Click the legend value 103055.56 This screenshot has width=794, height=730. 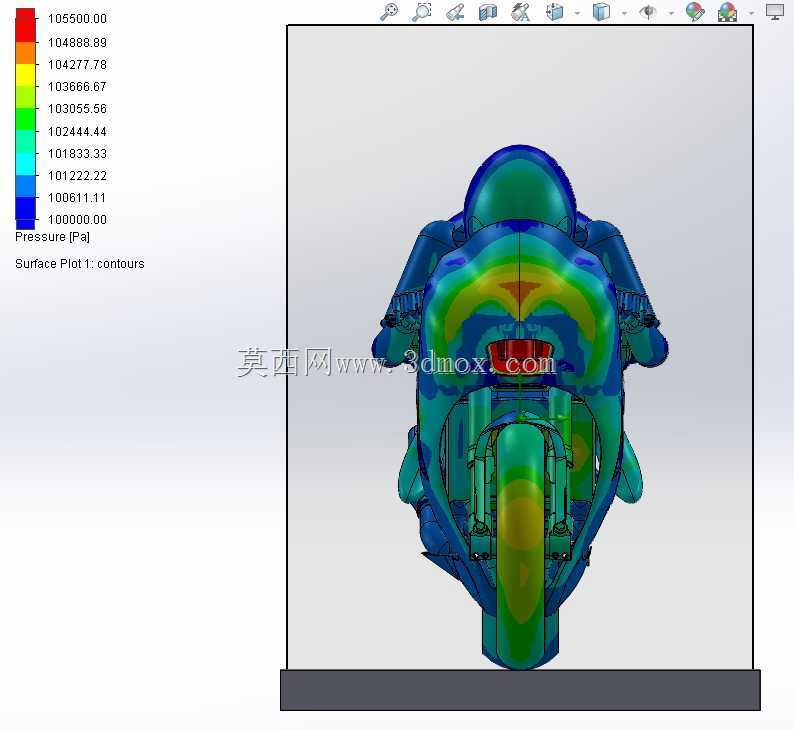coord(77,109)
